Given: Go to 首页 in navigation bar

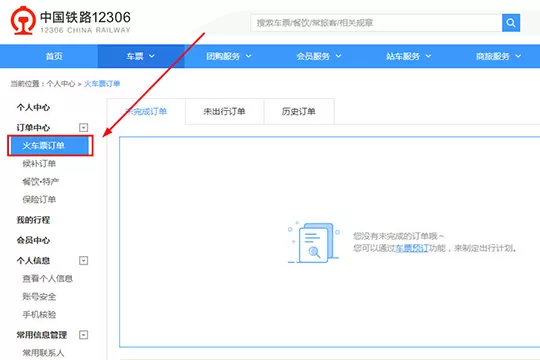Looking at the screenshot, I should click(x=54, y=56).
